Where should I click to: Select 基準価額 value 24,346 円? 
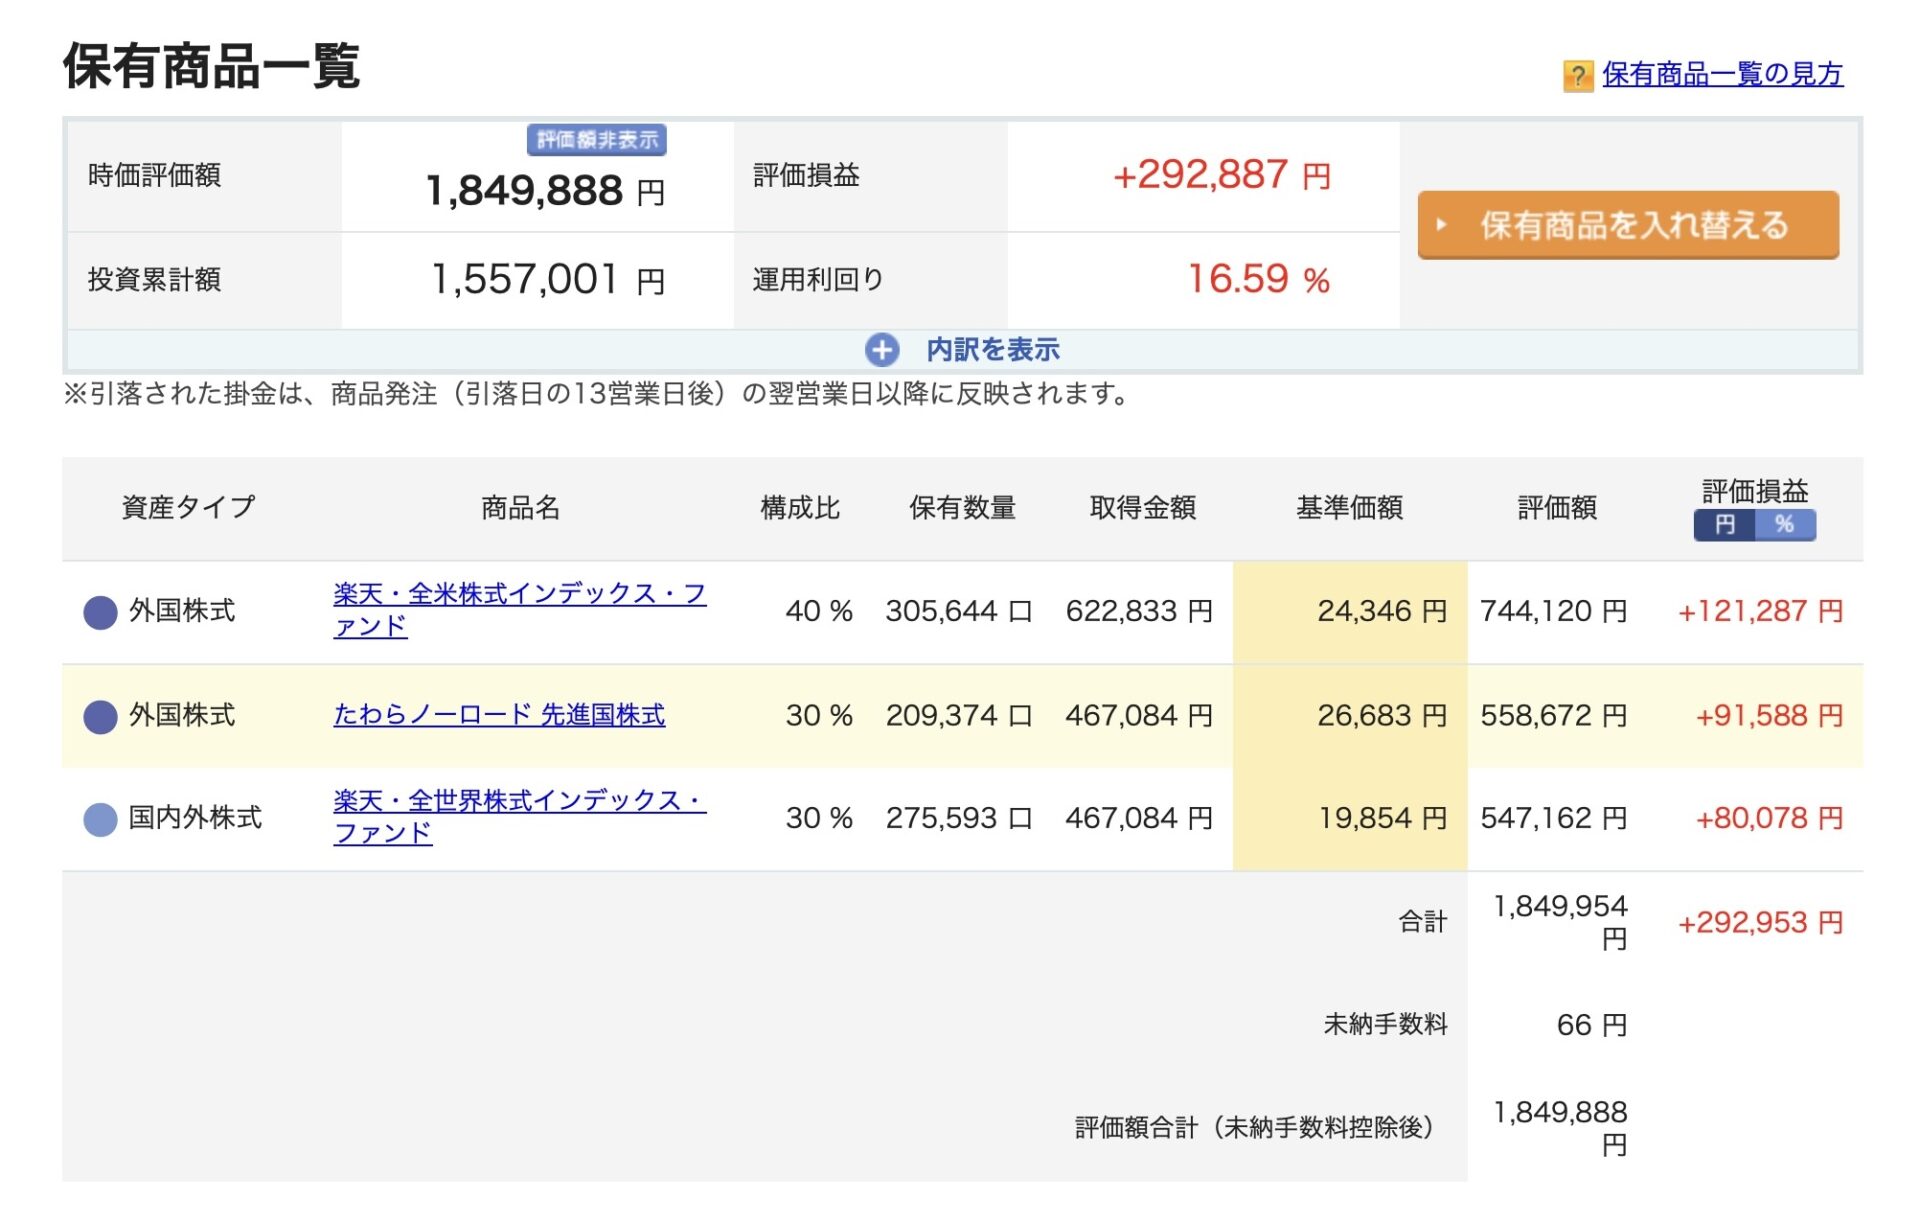point(1382,611)
